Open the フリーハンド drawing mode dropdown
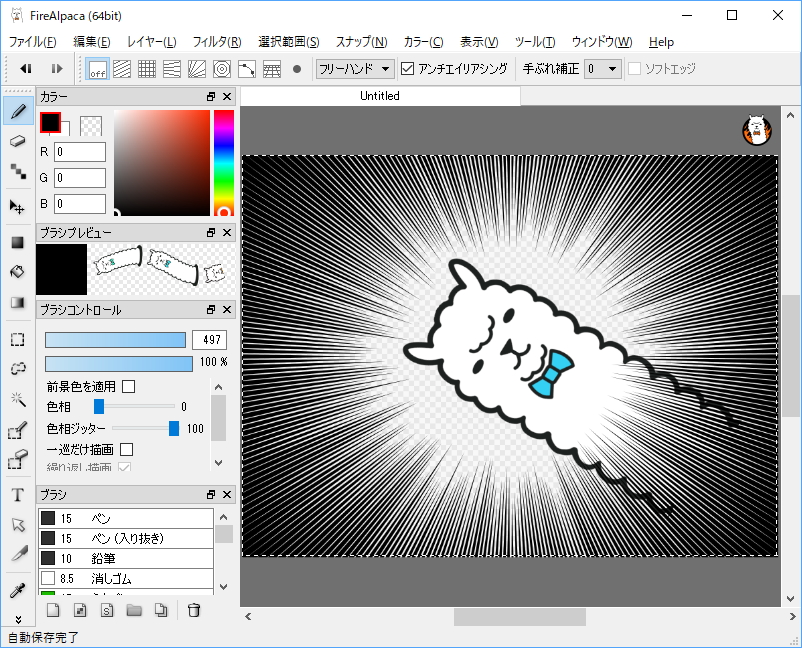This screenshot has height=648, width=802. click(355, 69)
